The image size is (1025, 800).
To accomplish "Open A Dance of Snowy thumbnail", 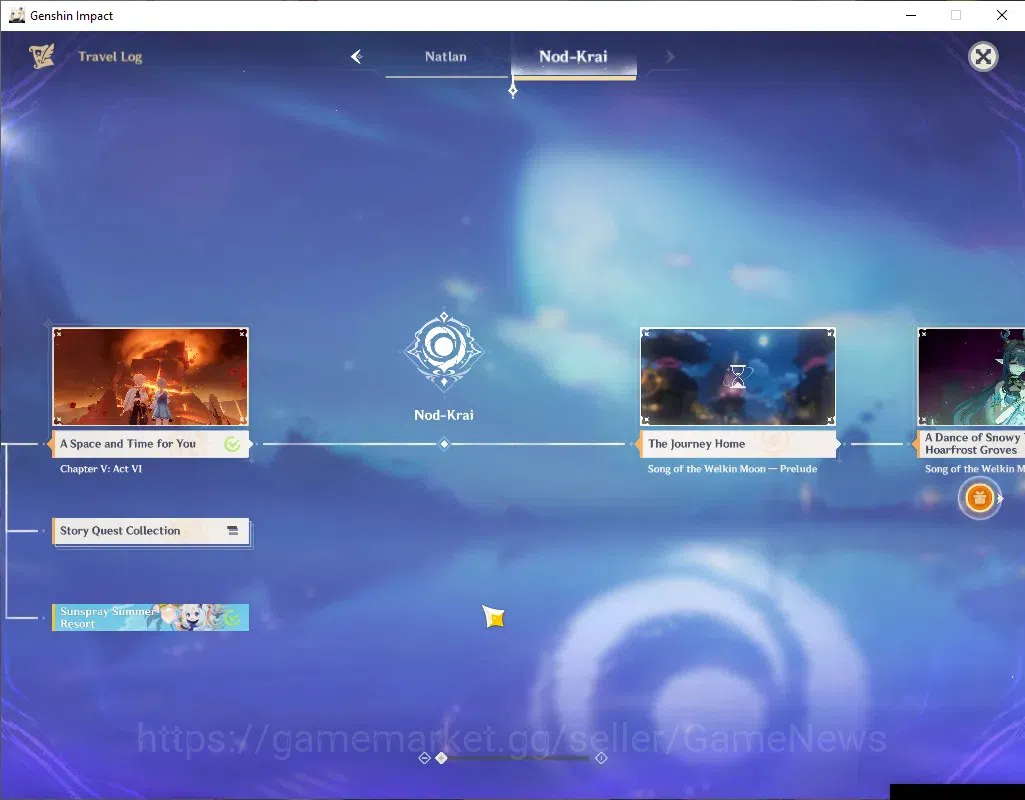I will click(971, 376).
